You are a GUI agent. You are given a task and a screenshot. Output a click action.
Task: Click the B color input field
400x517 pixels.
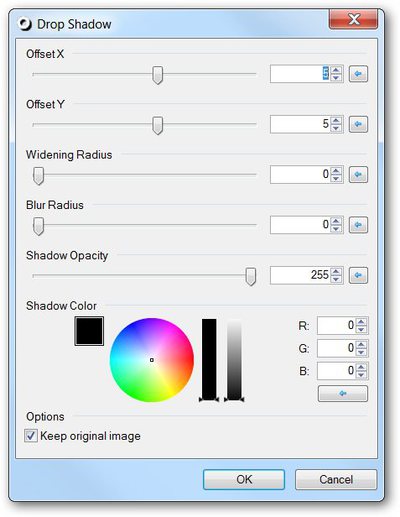[336, 371]
